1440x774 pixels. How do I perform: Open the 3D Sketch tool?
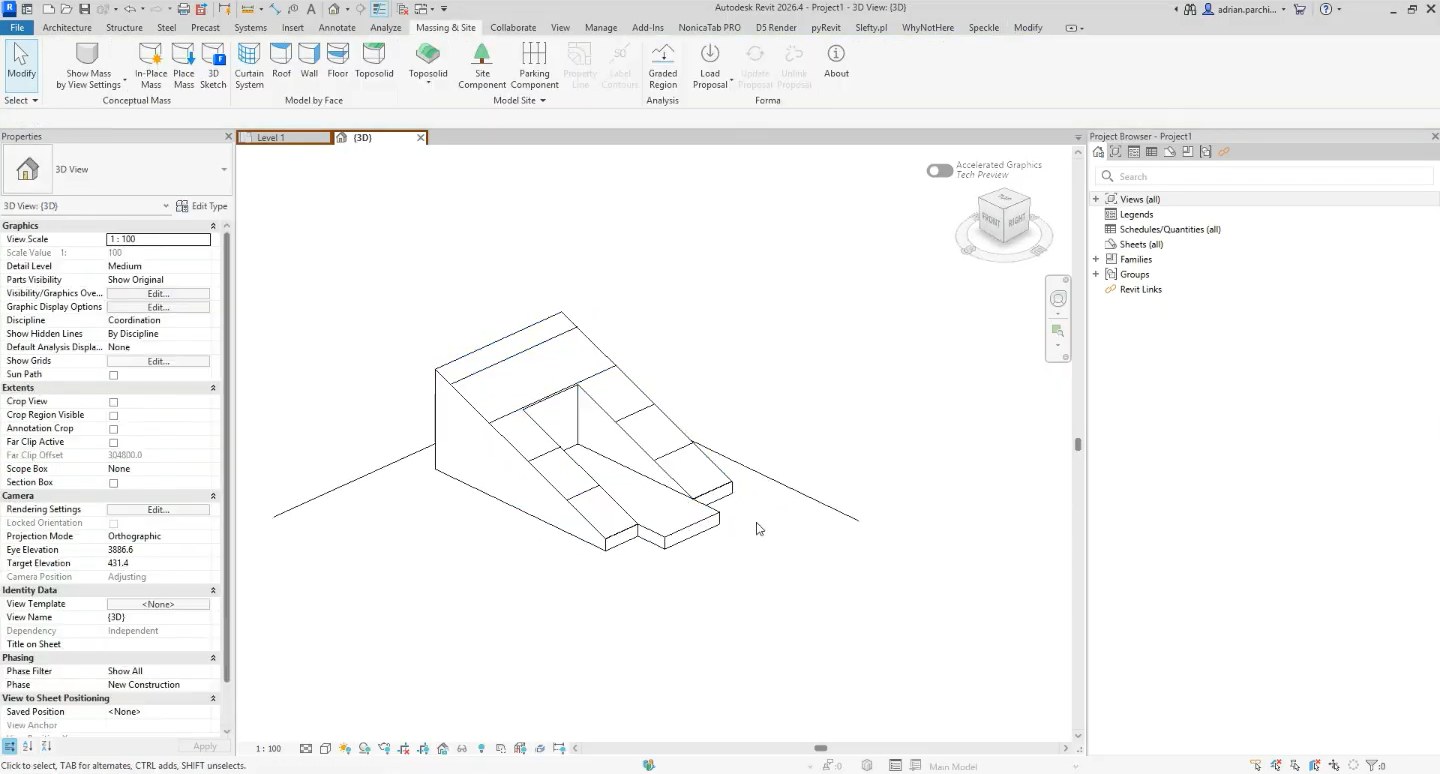click(x=213, y=65)
